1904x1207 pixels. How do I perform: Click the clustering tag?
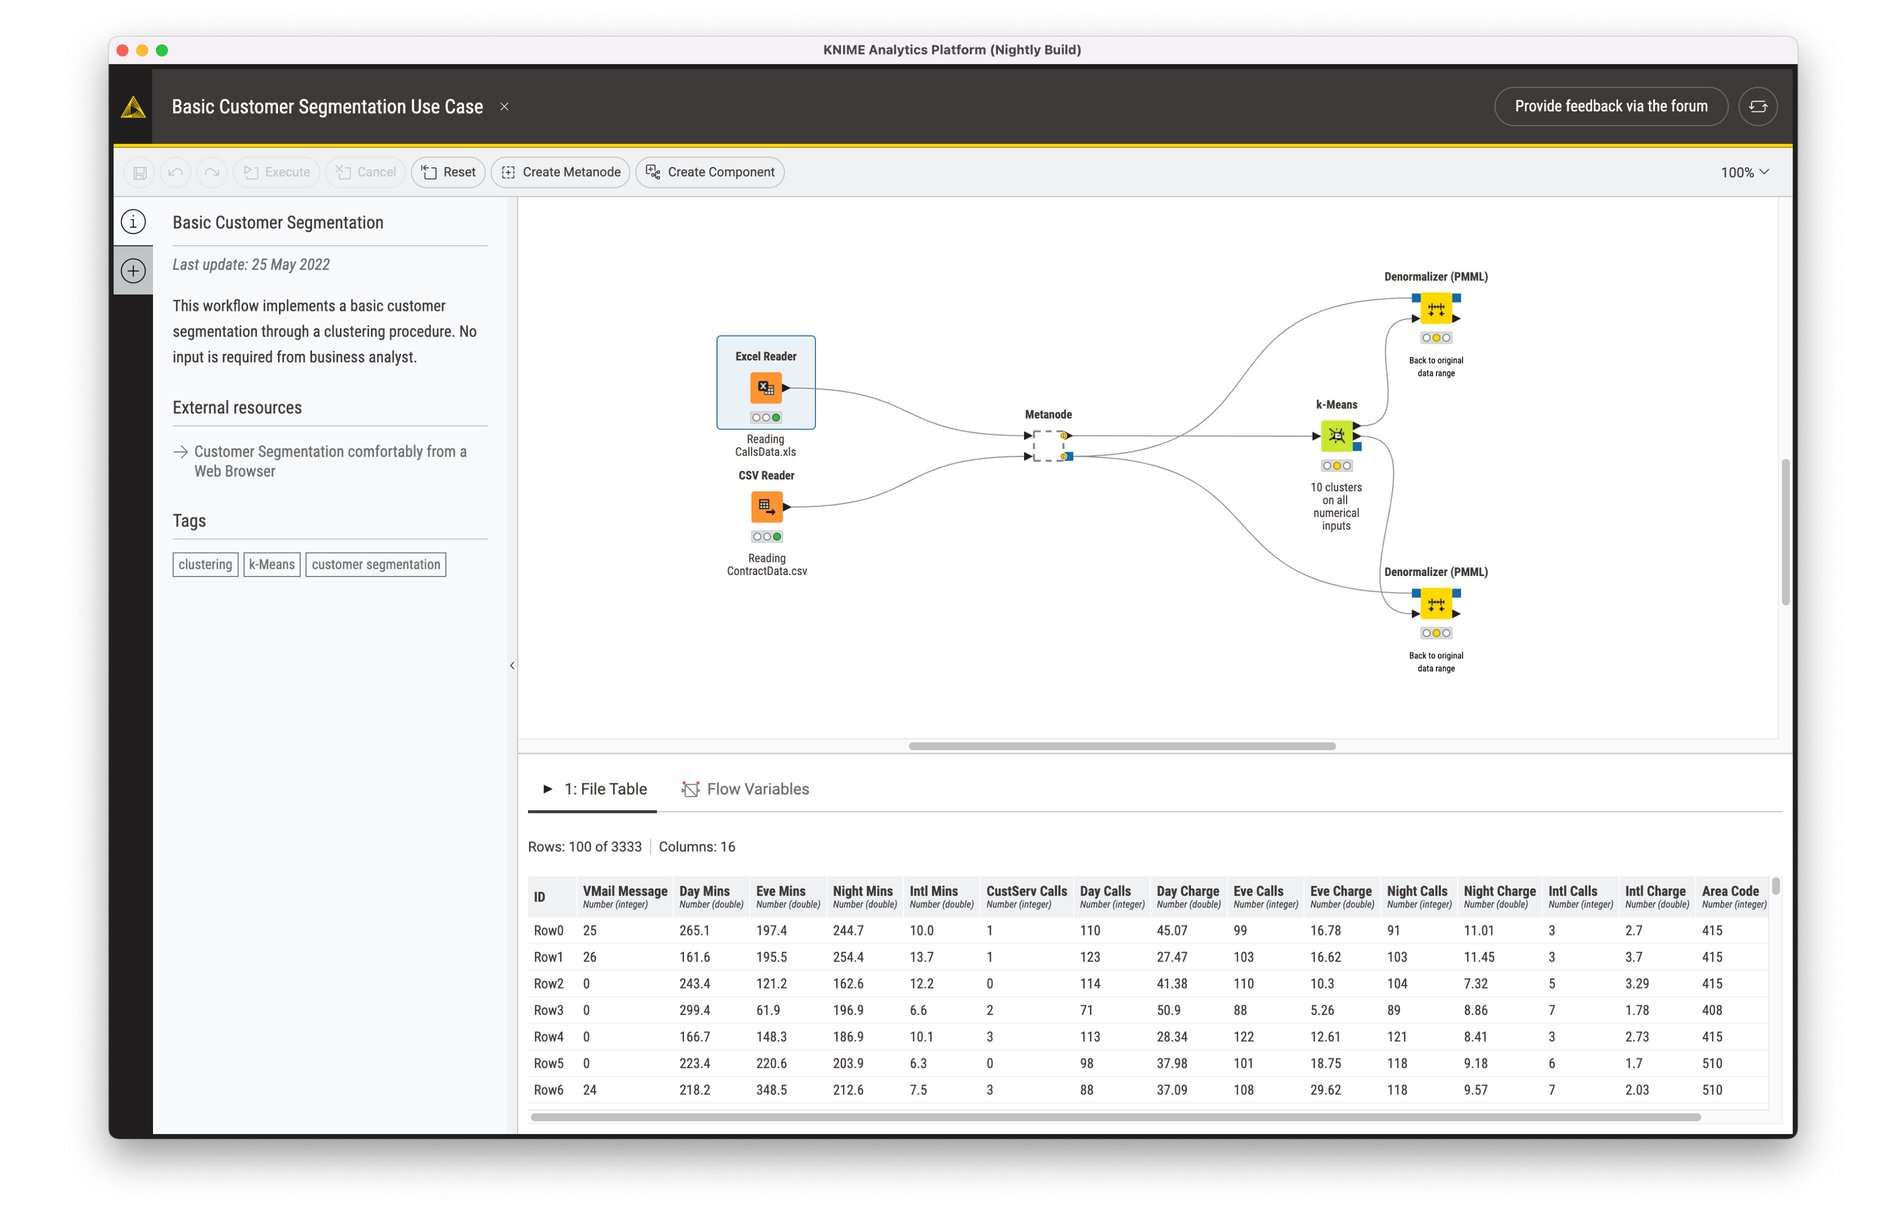[x=204, y=564]
